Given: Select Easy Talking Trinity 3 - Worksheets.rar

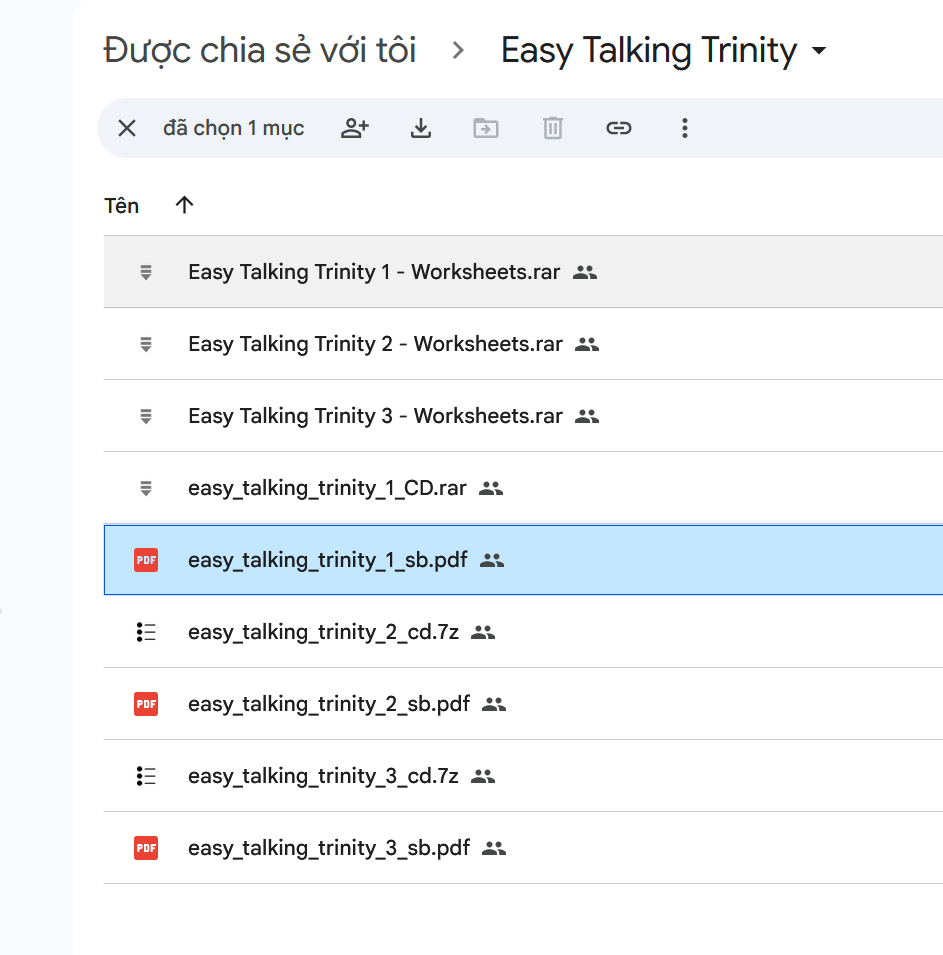Looking at the screenshot, I should pos(375,416).
